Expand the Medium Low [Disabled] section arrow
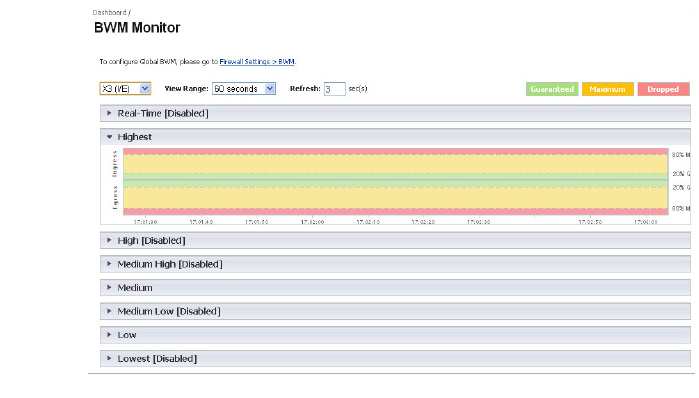Screen dimensions: 699x398 pos(109,311)
